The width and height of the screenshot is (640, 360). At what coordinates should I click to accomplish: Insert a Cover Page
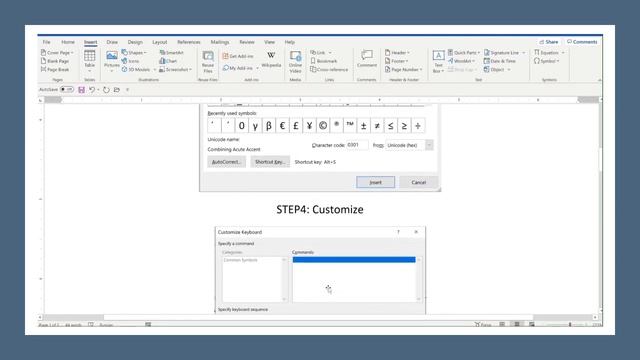coord(57,53)
